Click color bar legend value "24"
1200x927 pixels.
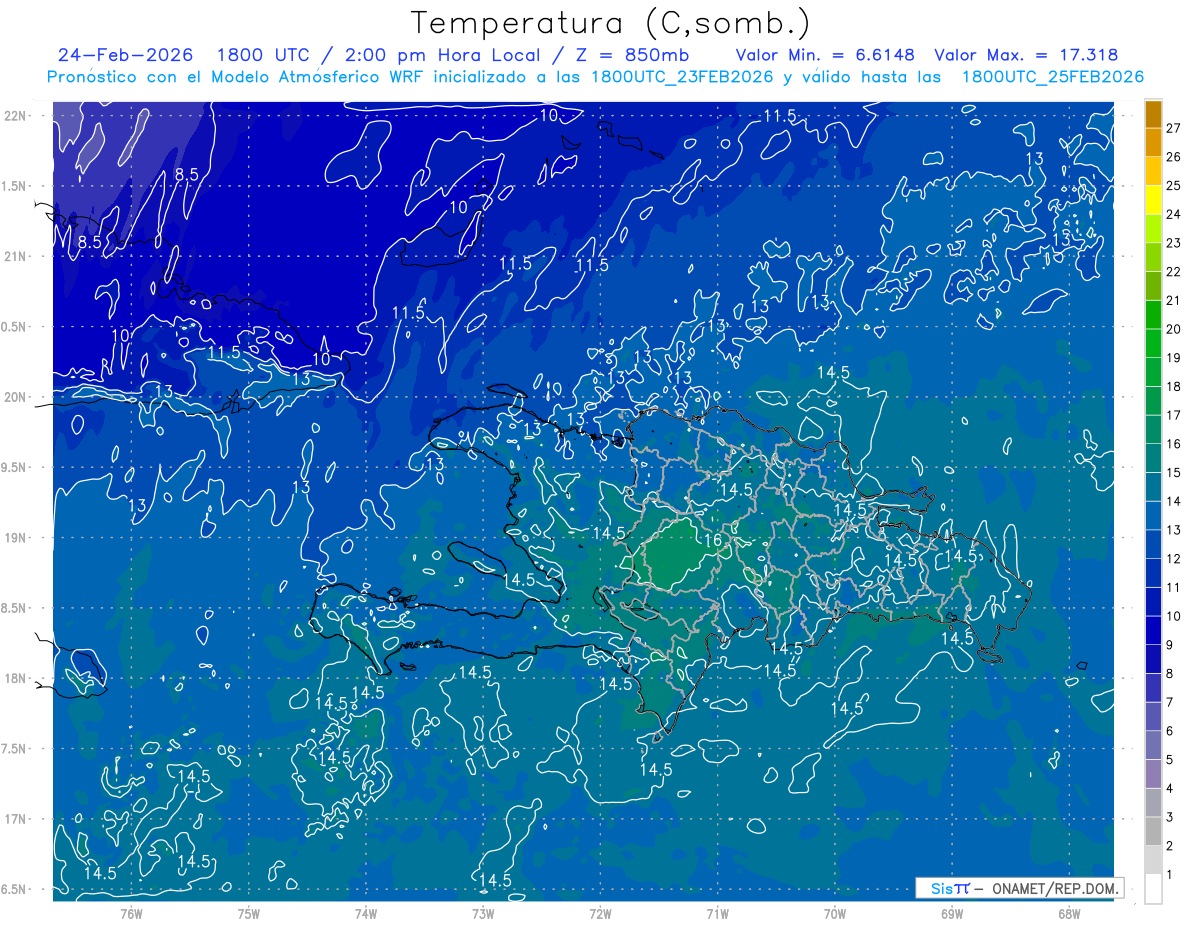tap(1174, 215)
